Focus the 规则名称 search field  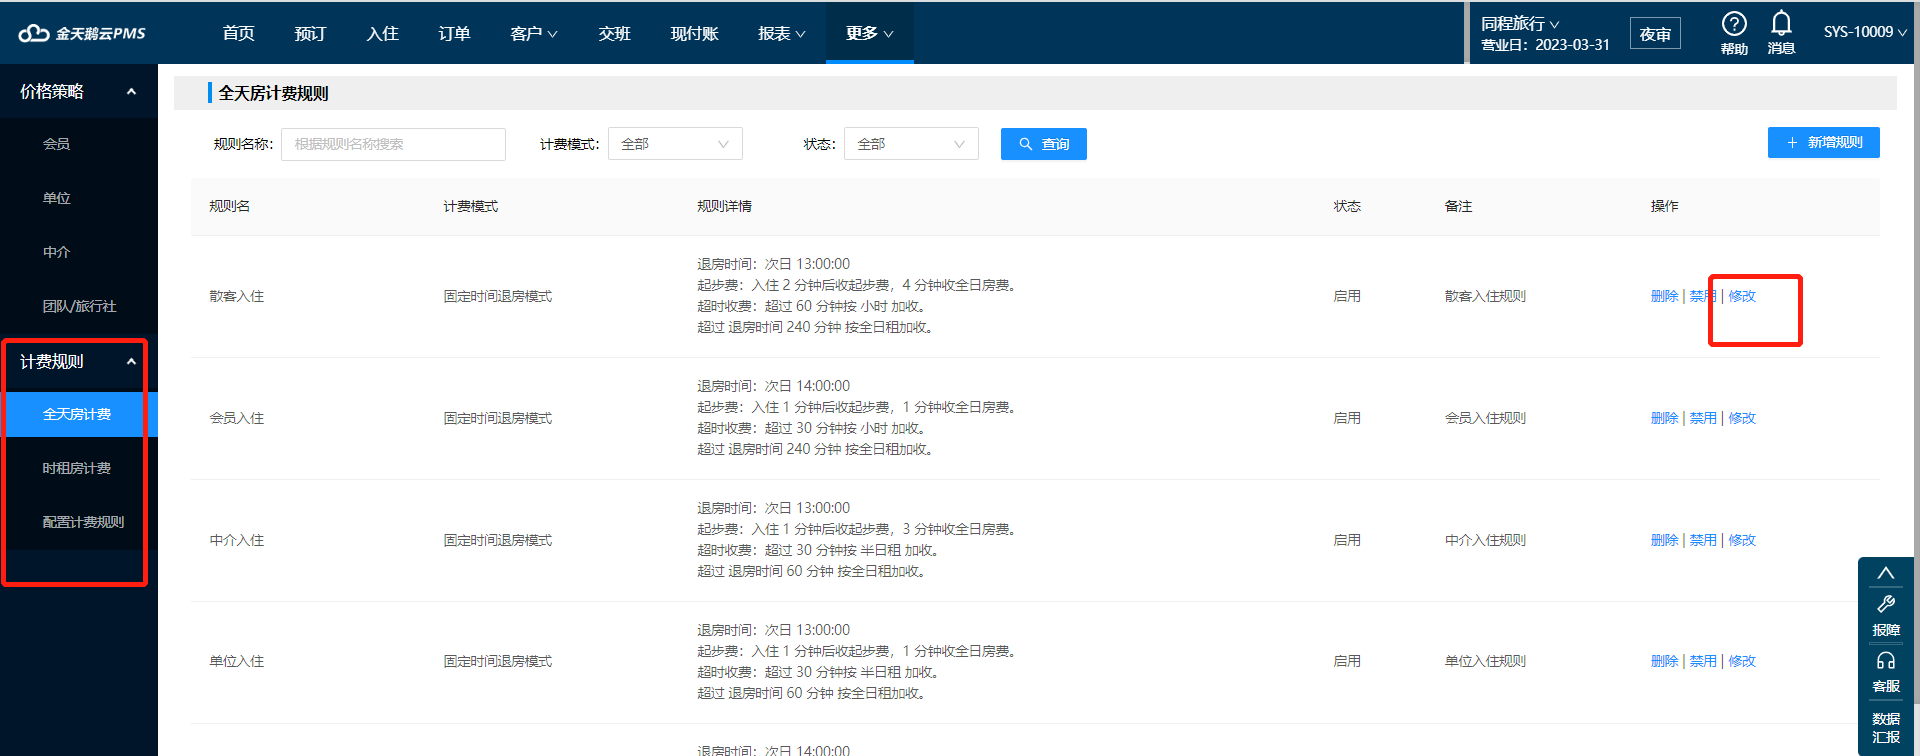point(393,144)
